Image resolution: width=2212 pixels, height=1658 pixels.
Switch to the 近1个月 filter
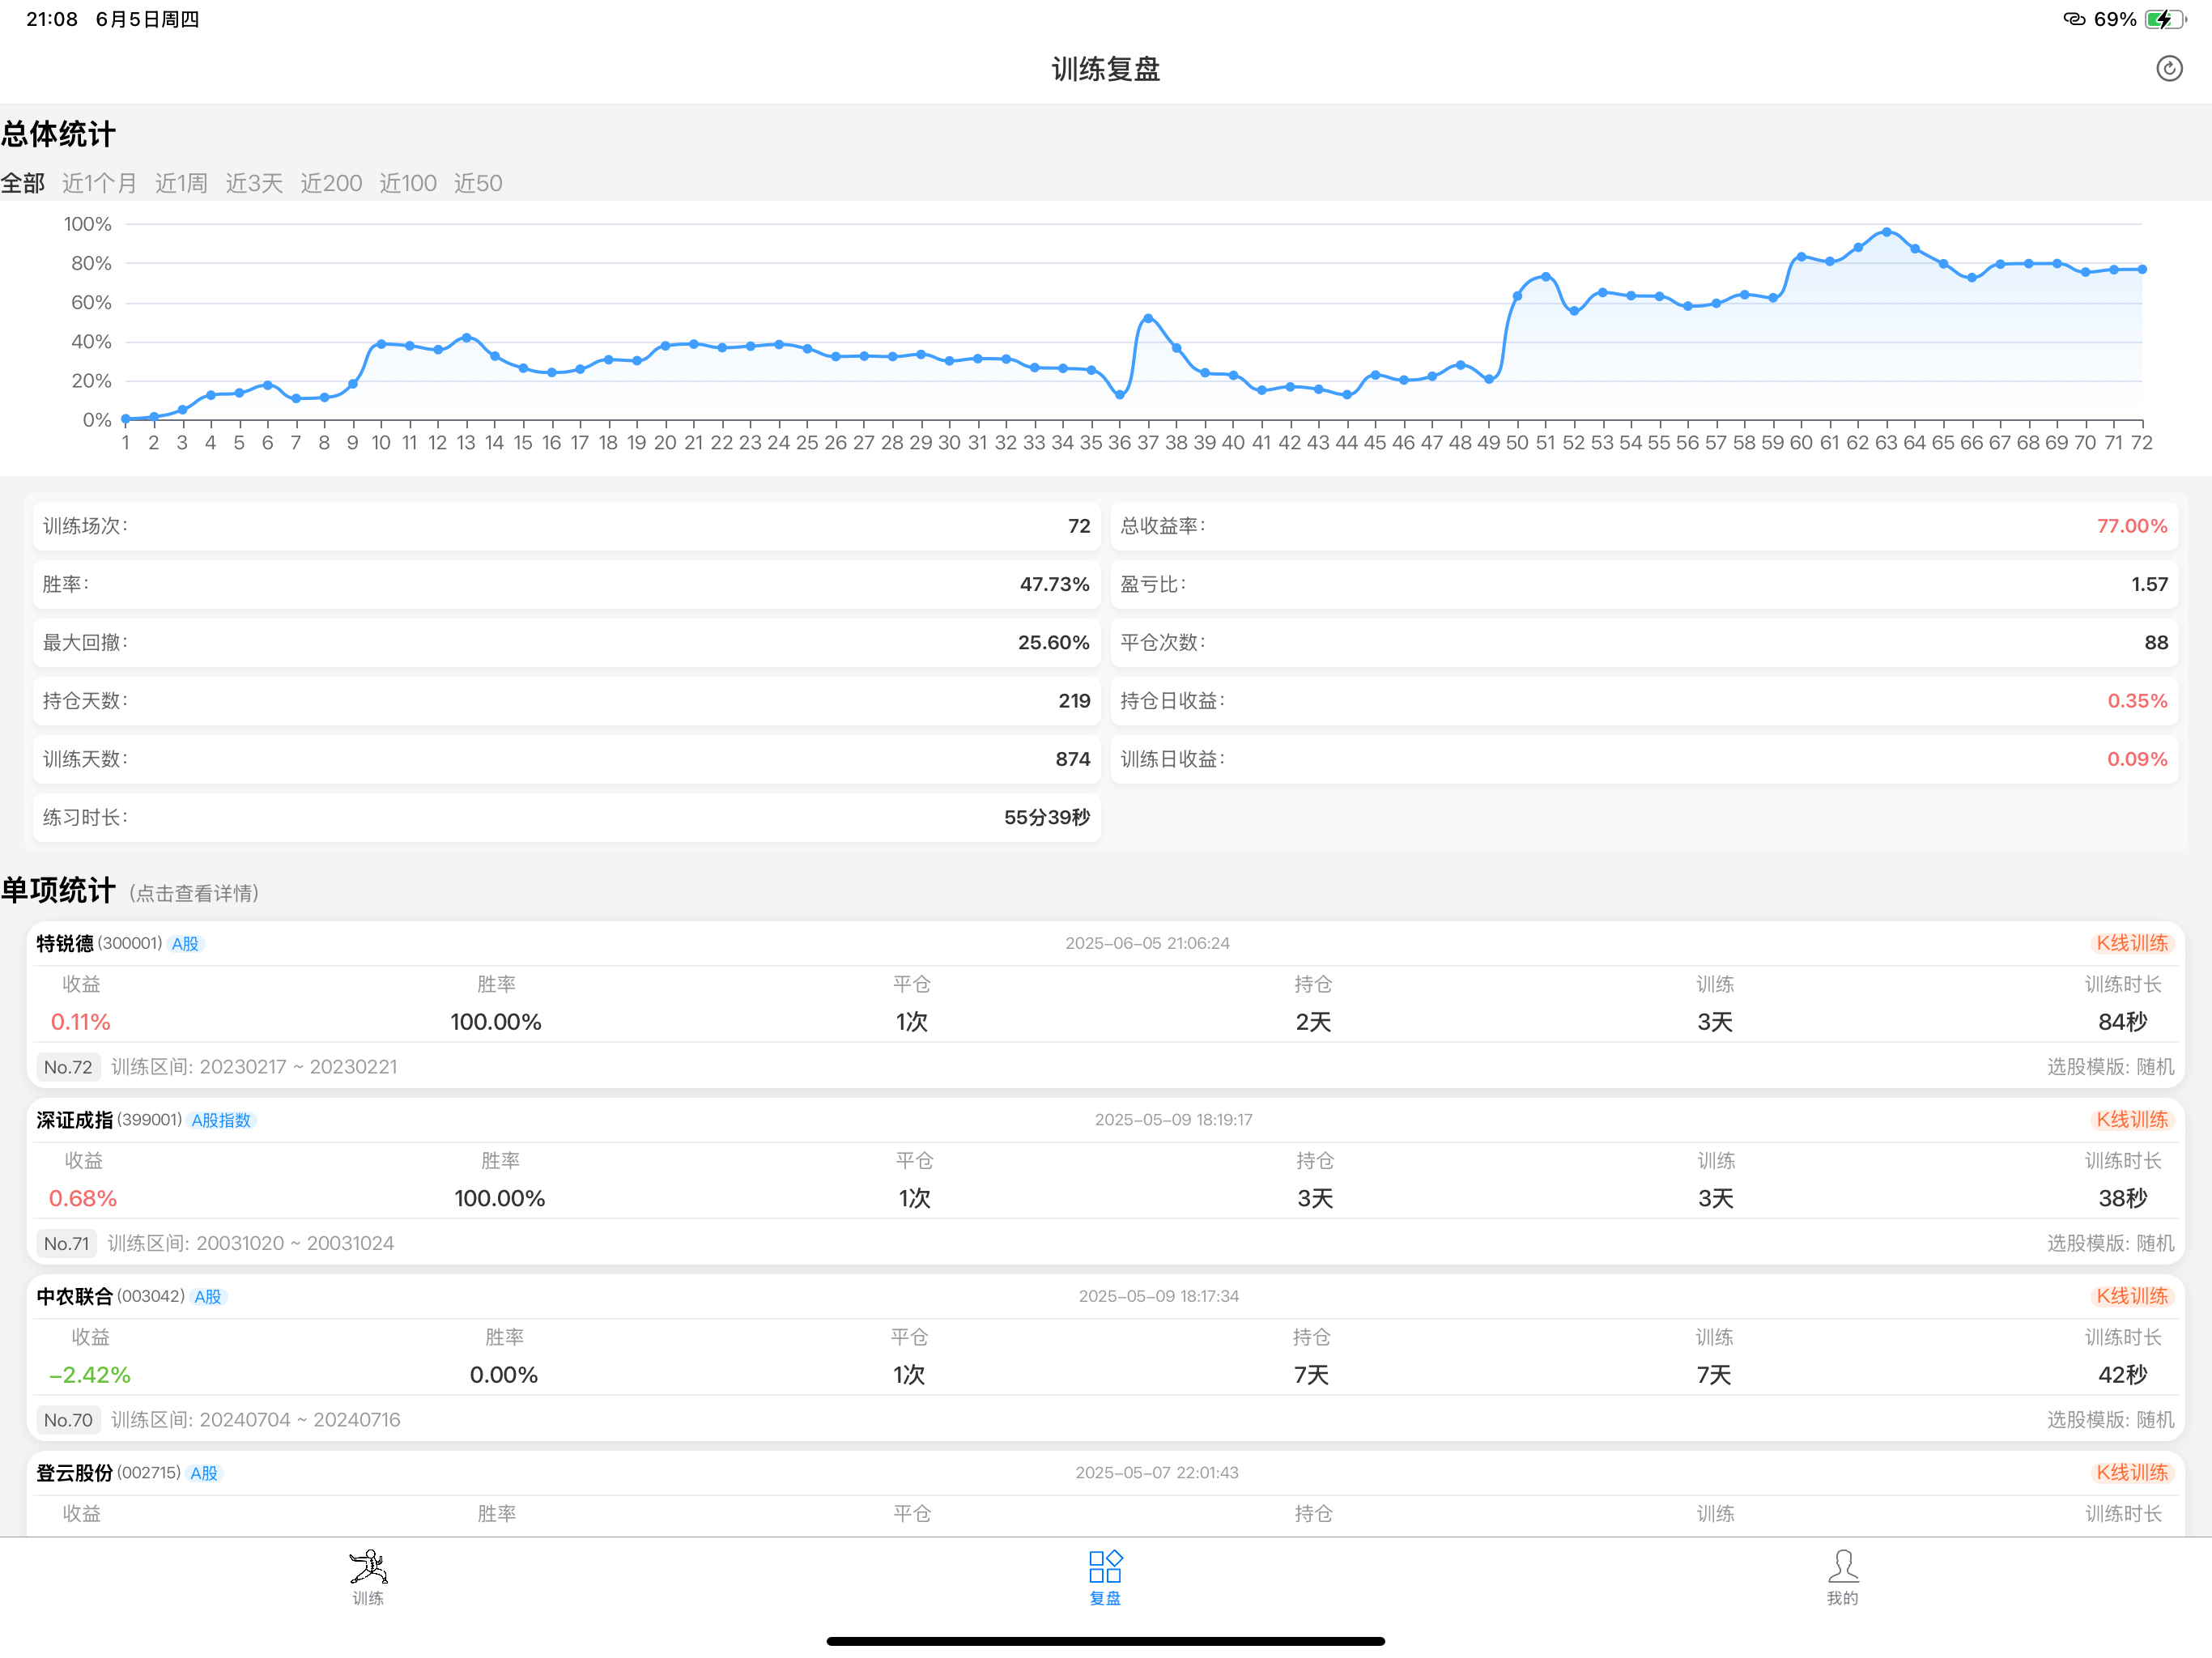(x=99, y=183)
